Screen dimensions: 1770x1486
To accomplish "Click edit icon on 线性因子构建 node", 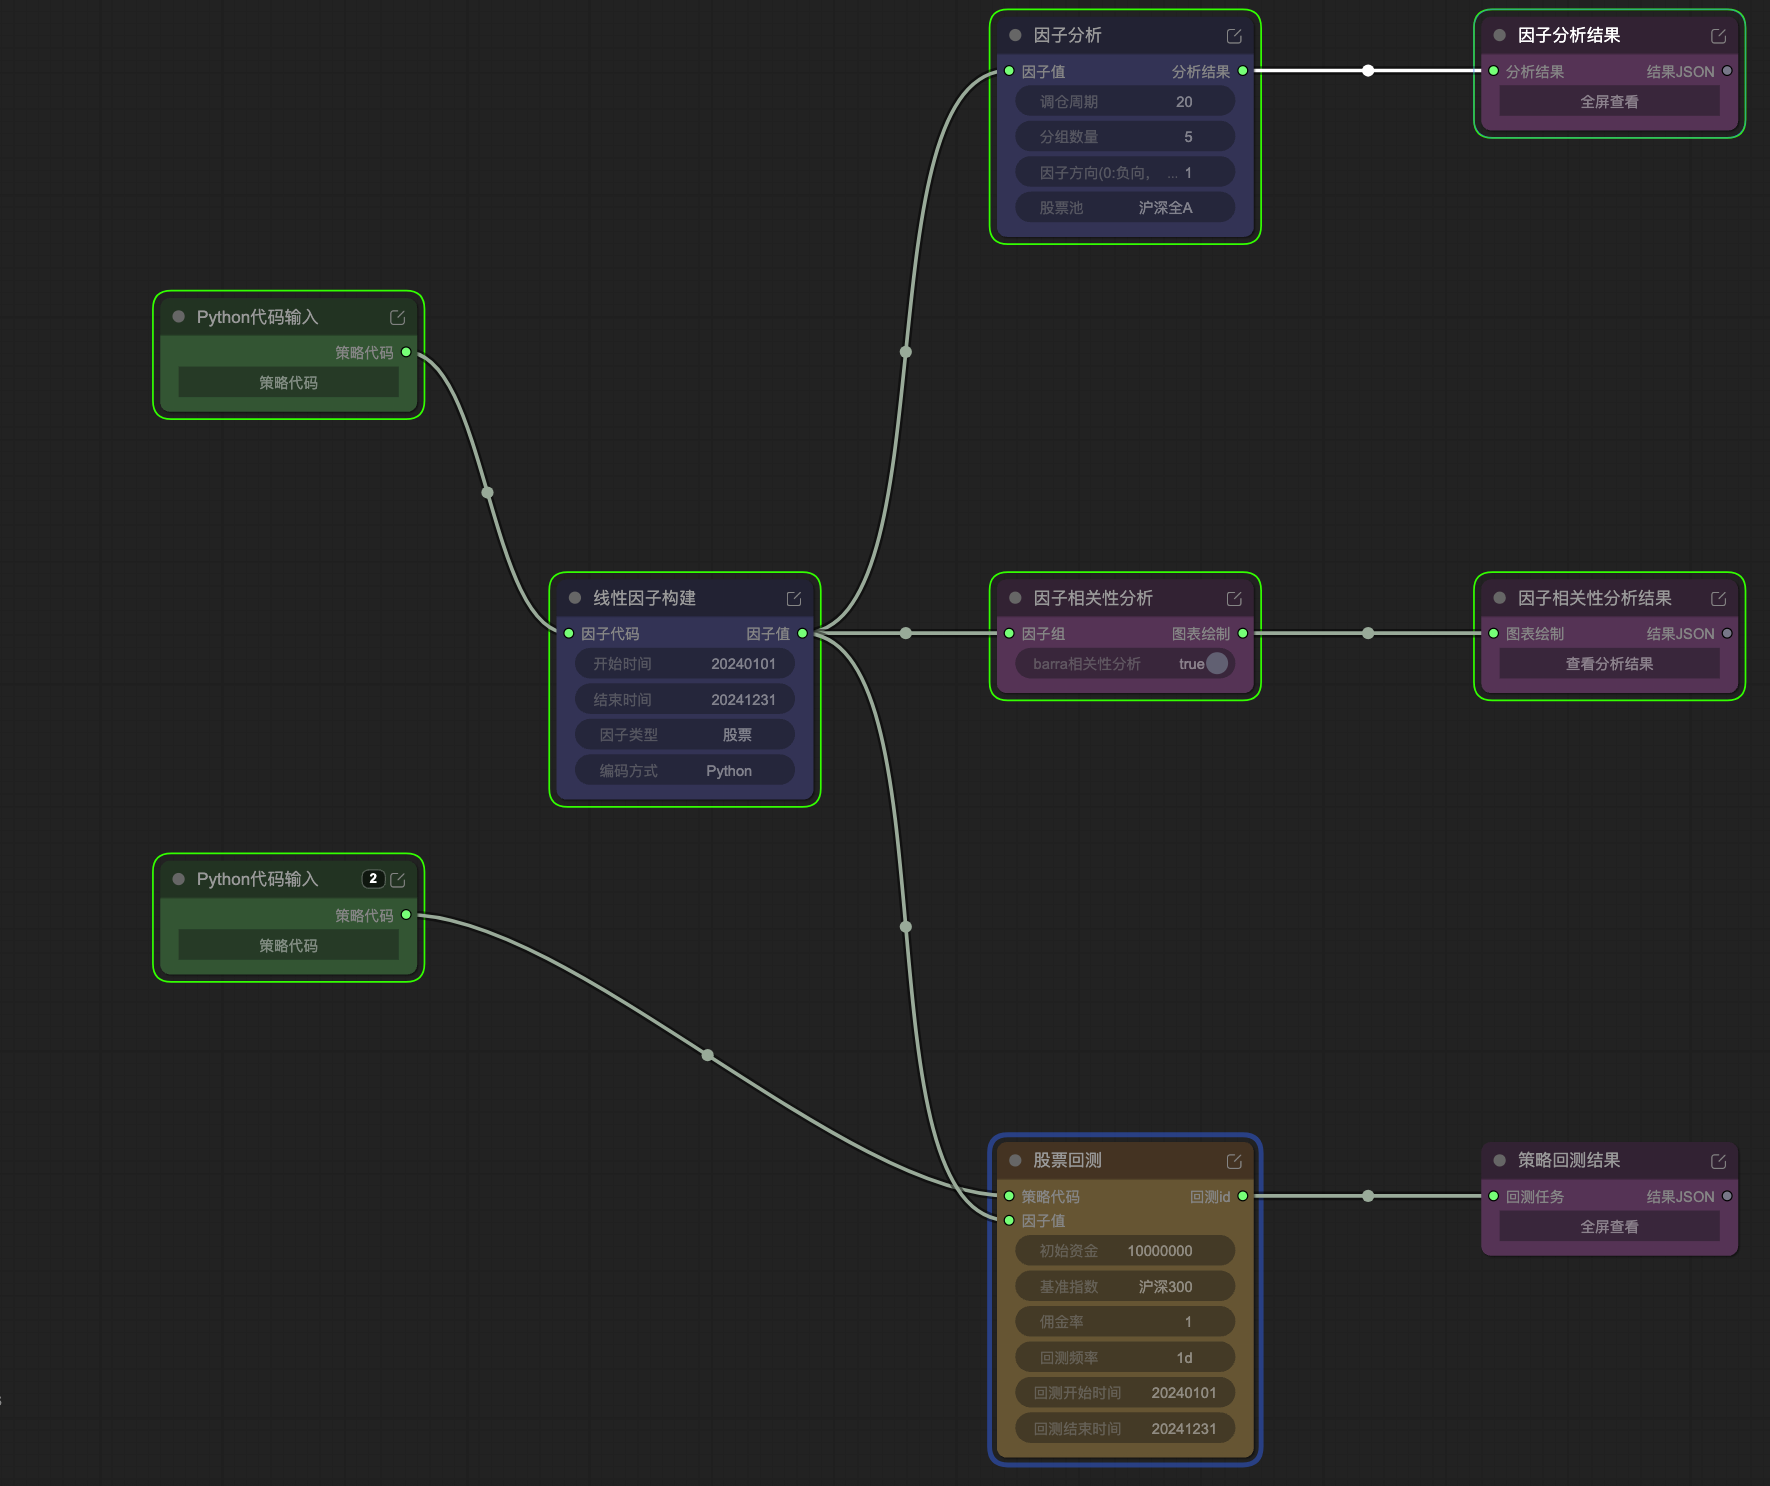I will coord(794,599).
